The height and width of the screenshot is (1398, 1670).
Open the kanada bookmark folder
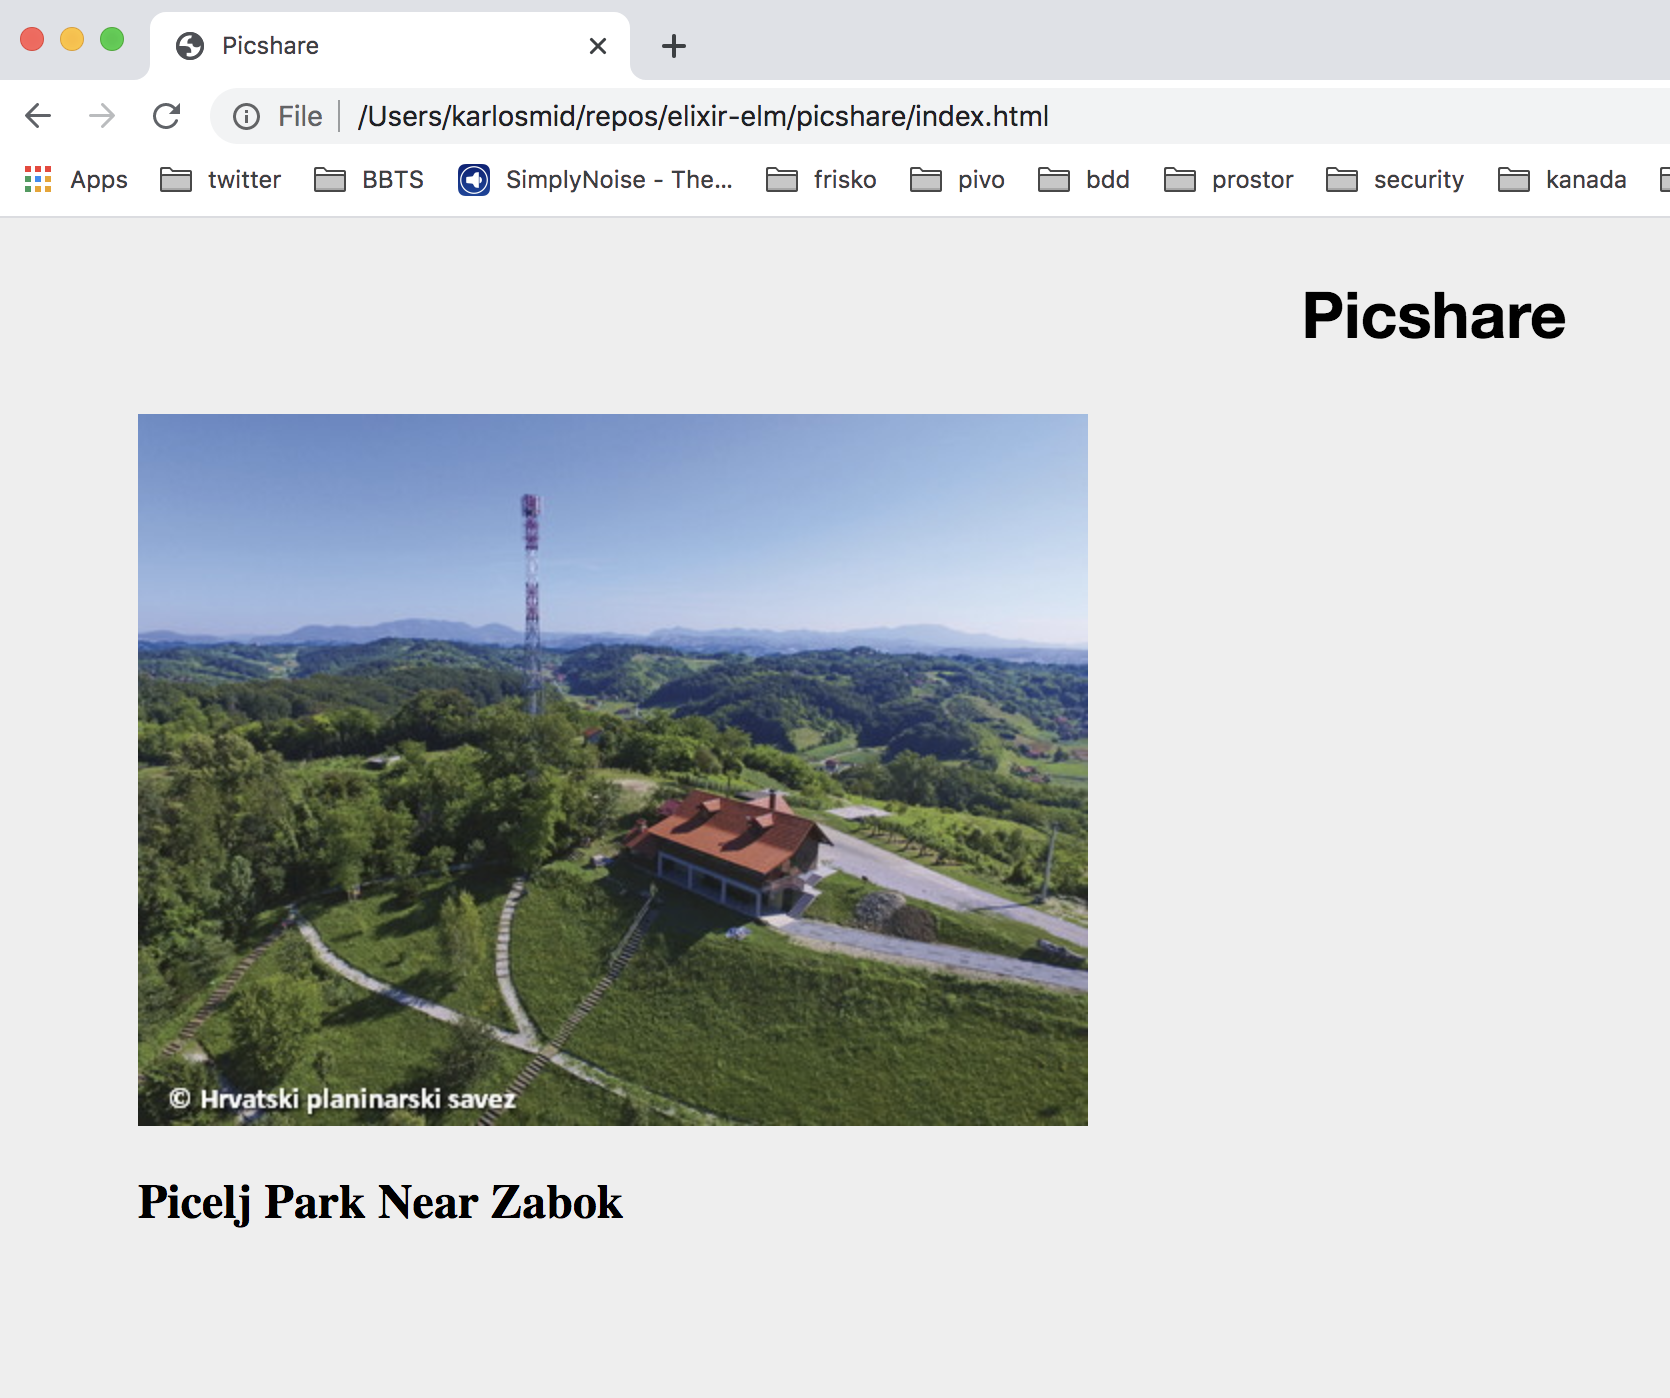1562,180
